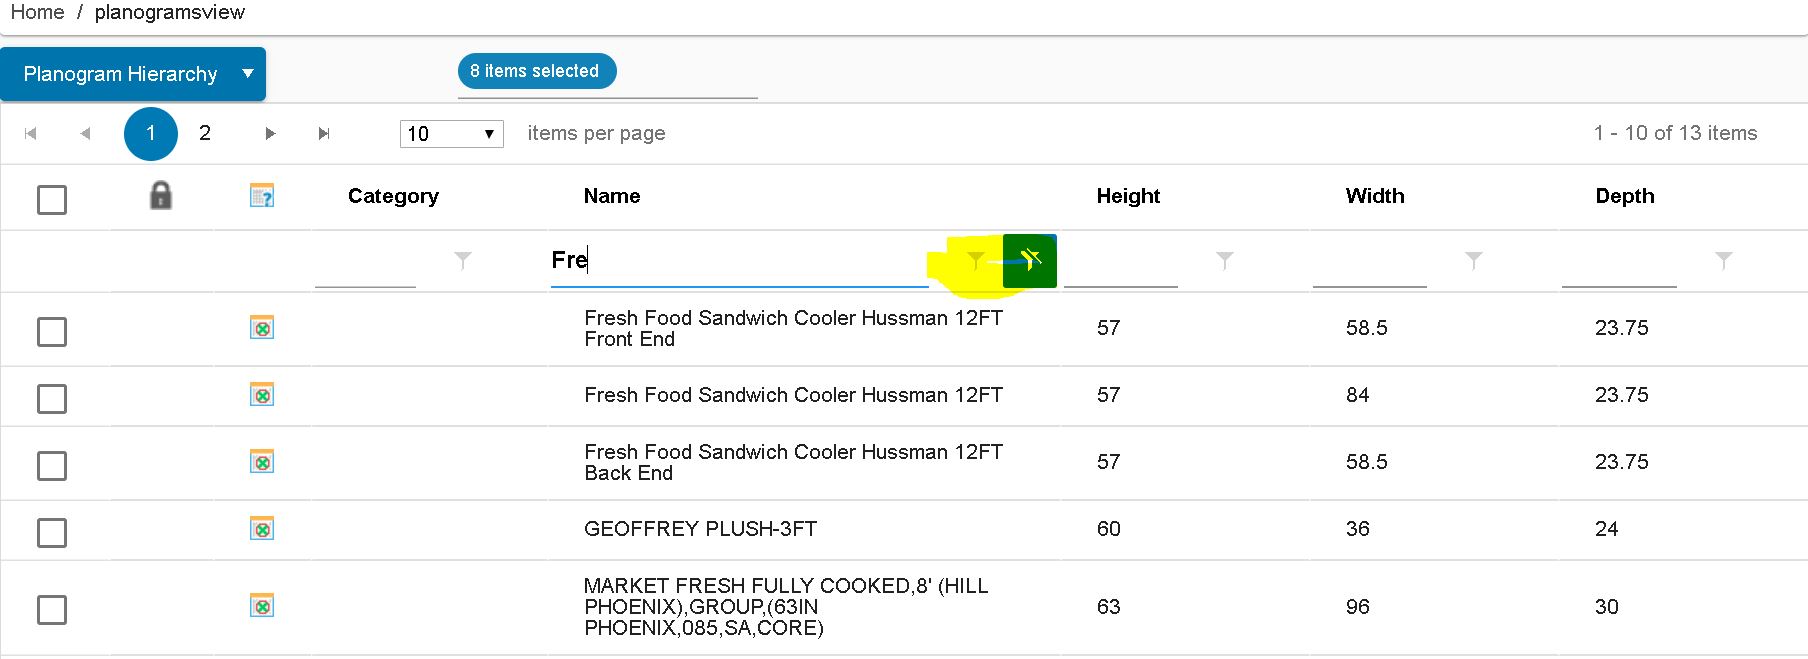Sort by the Name column header
The image size is (1808, 659).
tap(612, 196)
